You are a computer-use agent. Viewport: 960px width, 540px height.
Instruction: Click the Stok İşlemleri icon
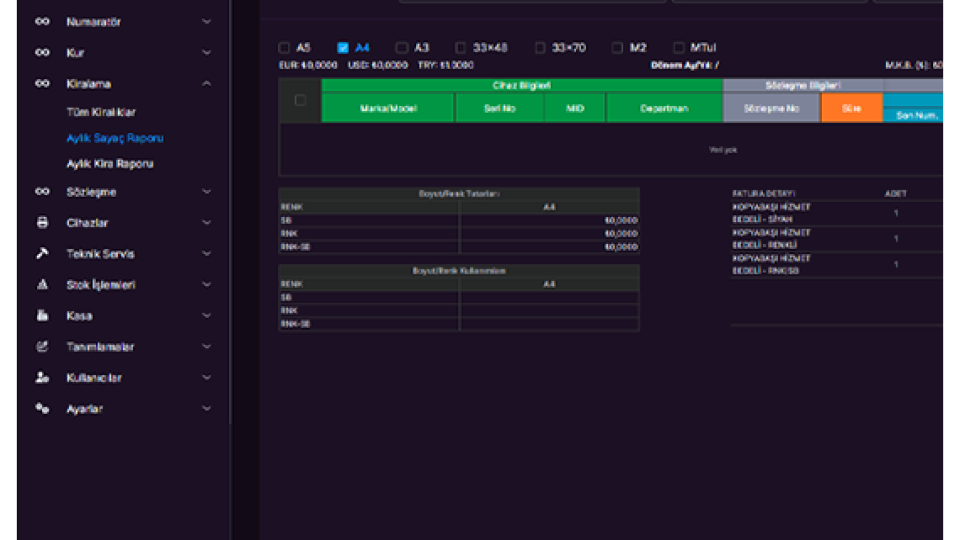click(42, 284)
